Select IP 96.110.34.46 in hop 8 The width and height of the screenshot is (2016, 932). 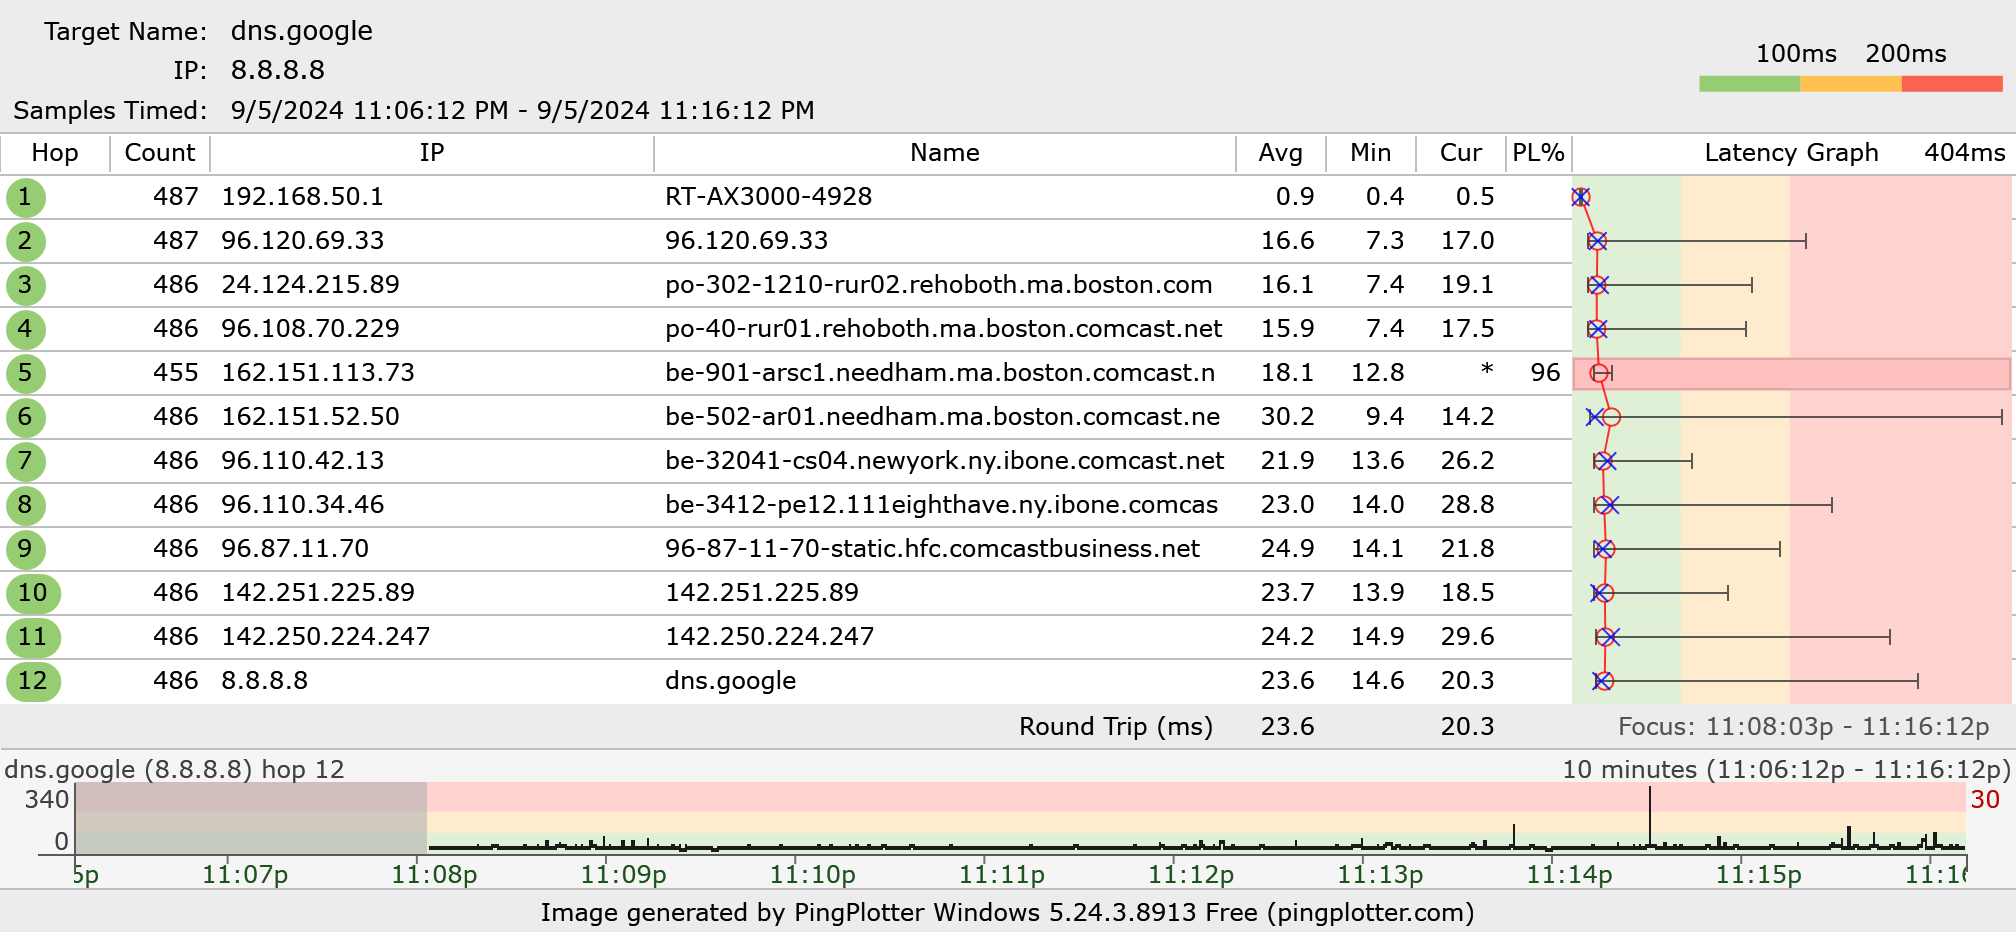(x=303, y=505)
